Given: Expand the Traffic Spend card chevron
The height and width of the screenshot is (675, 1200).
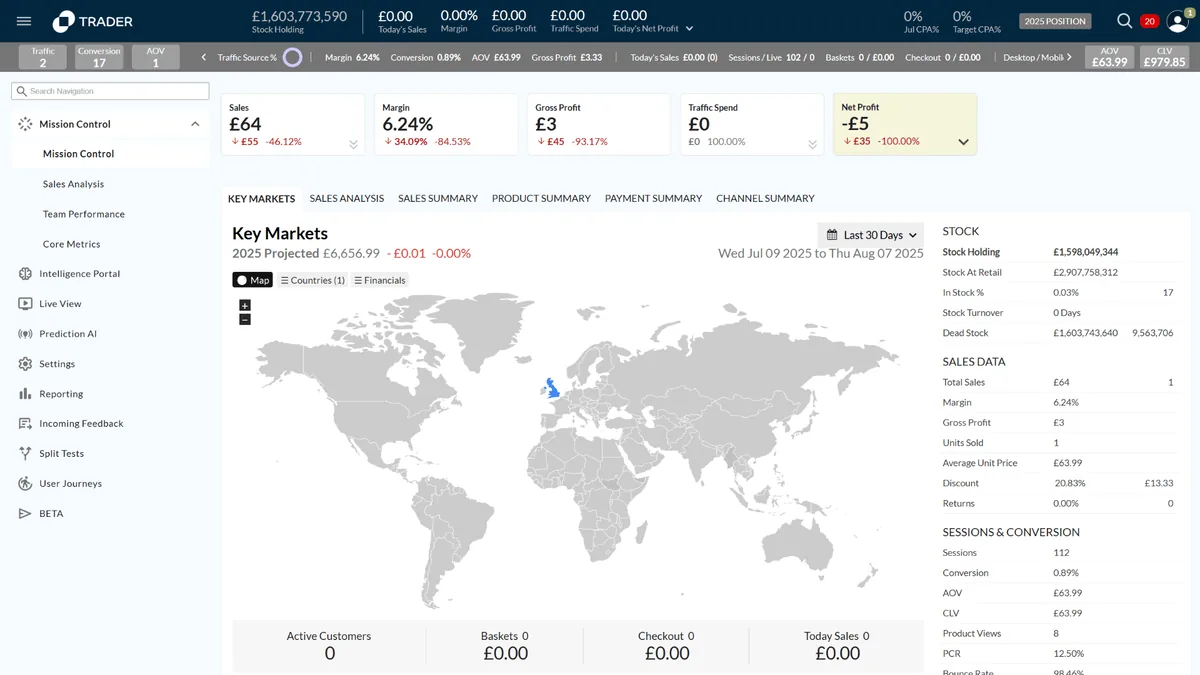Looking at the screenshot, I should pos(812,144).
